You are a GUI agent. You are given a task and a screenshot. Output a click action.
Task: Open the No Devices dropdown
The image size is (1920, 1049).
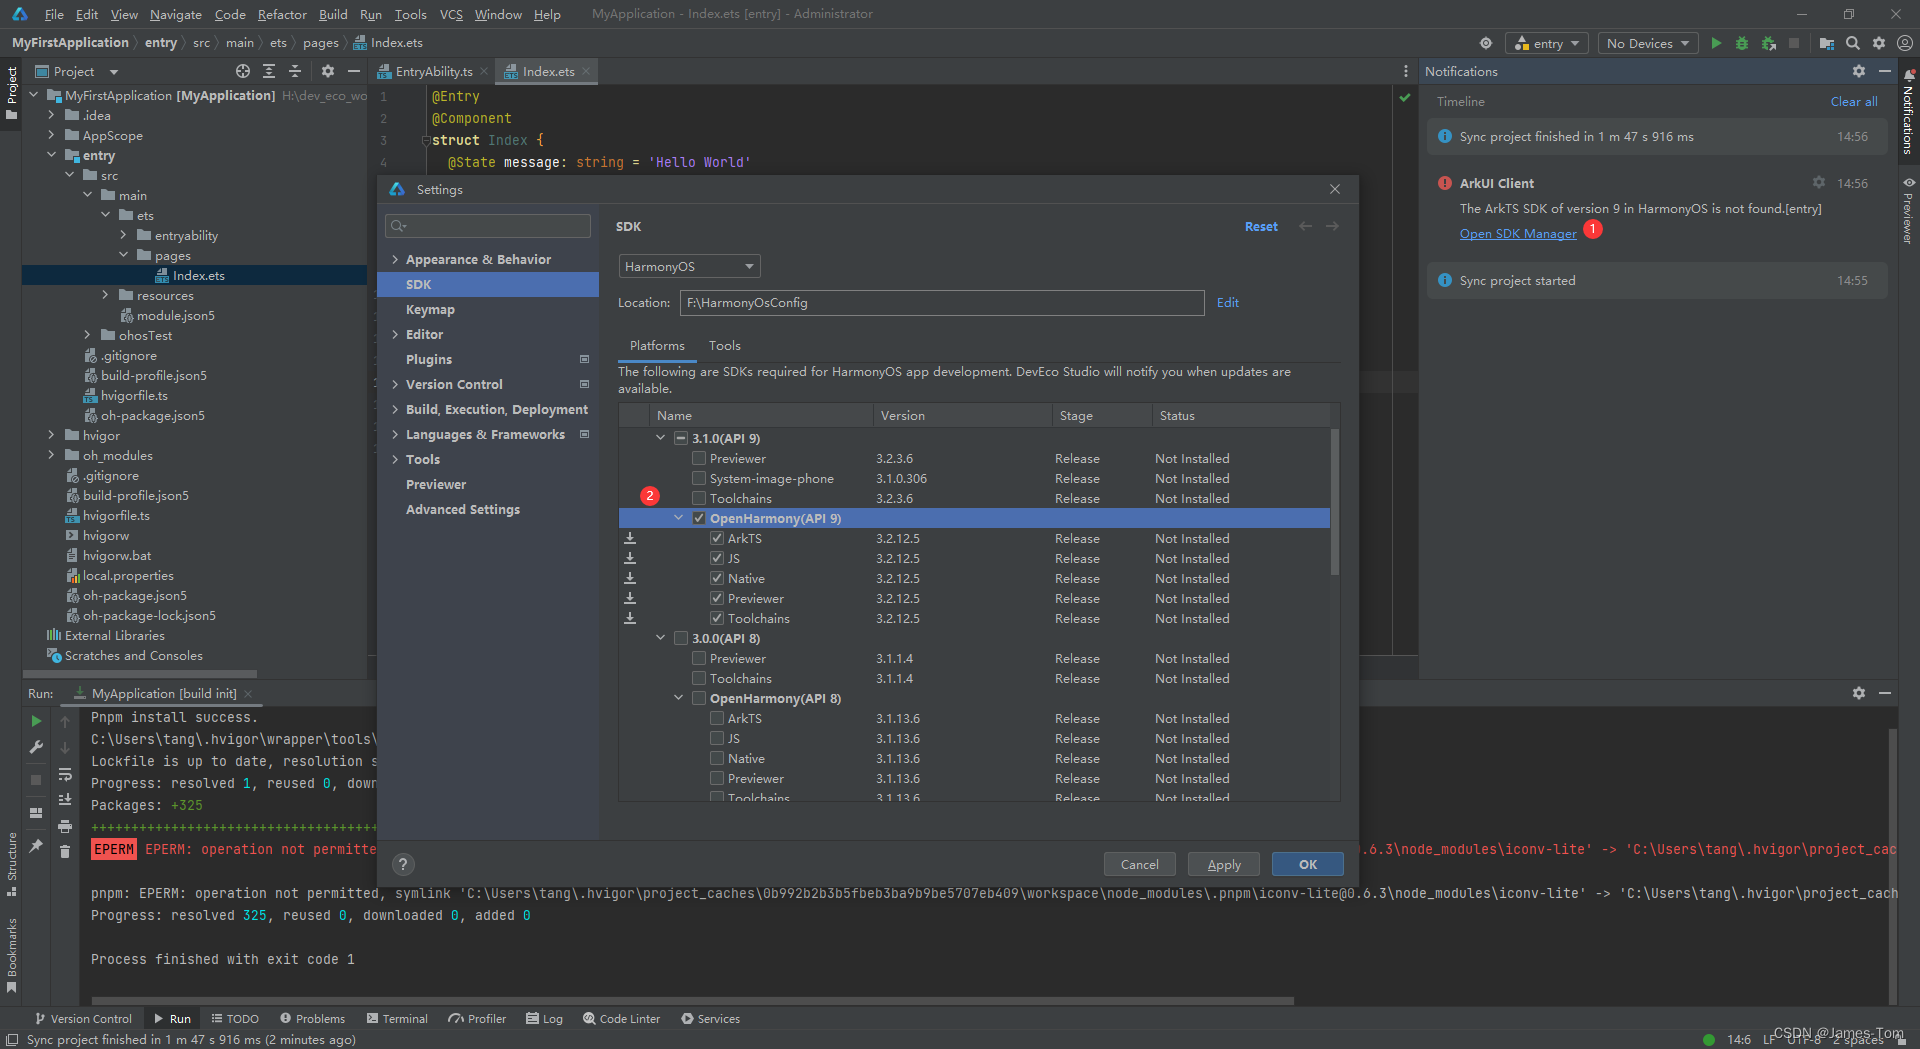point(1648,43)
